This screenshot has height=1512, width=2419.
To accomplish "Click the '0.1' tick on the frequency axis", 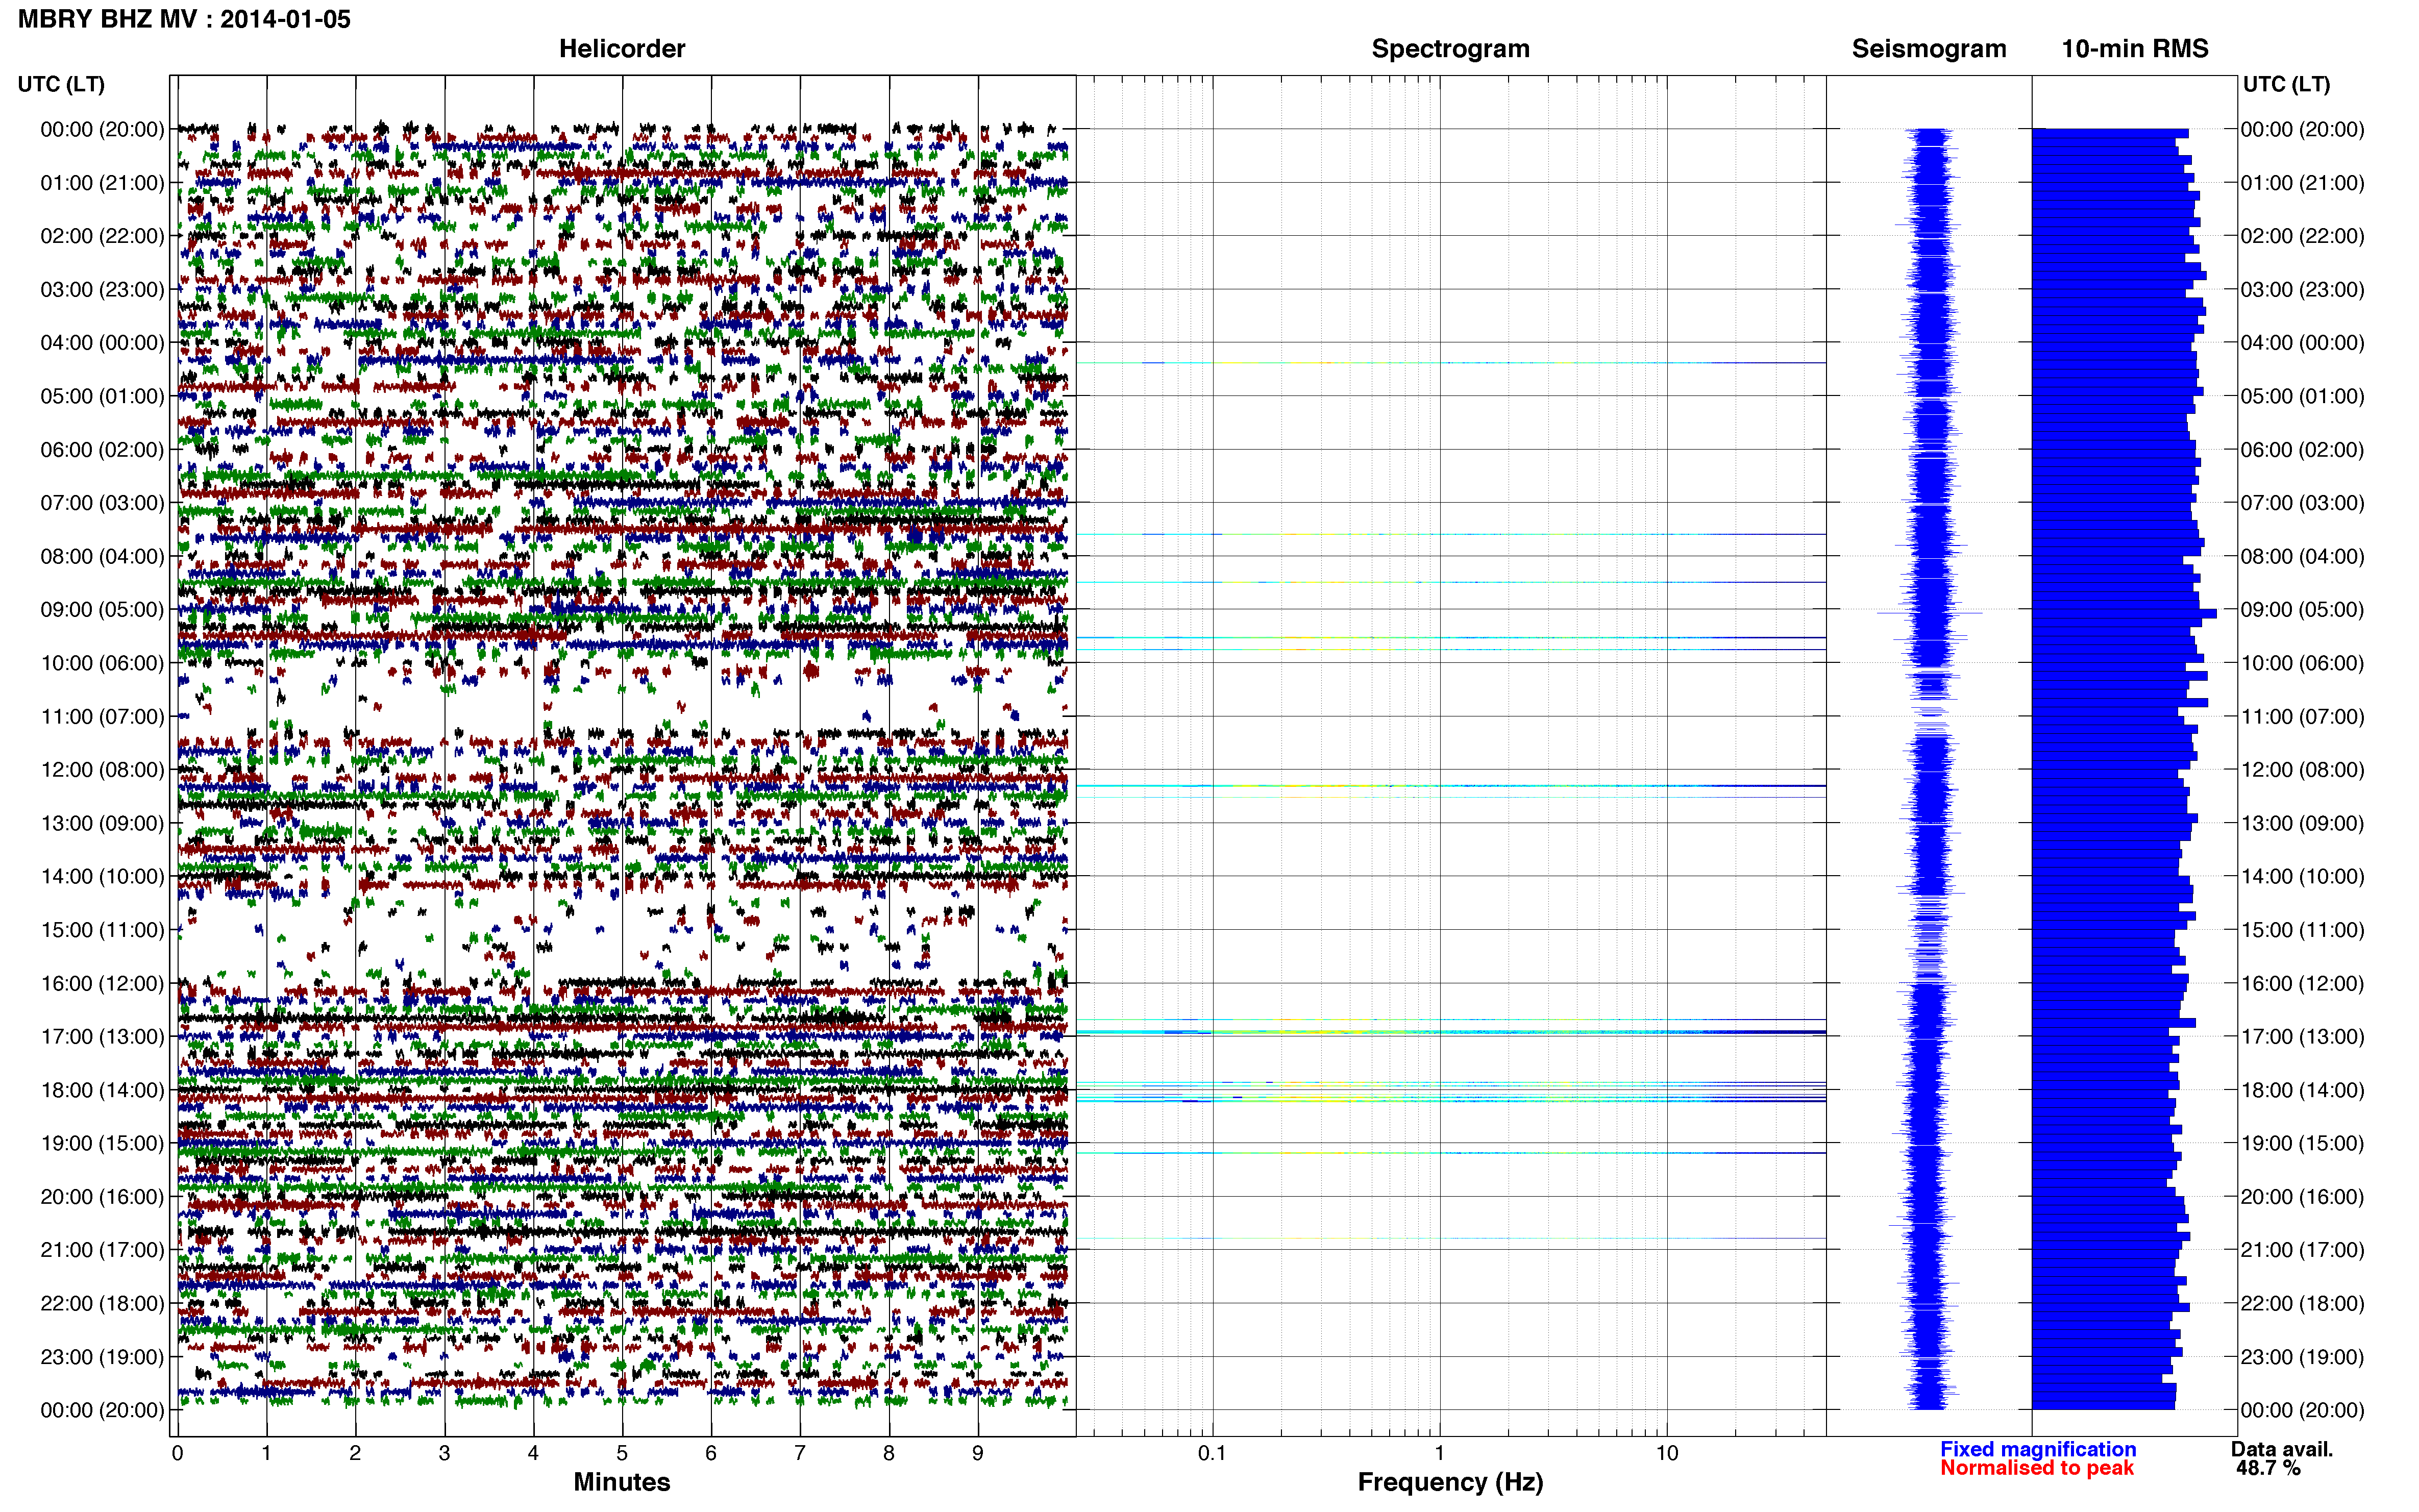I will (1212, 1453).
